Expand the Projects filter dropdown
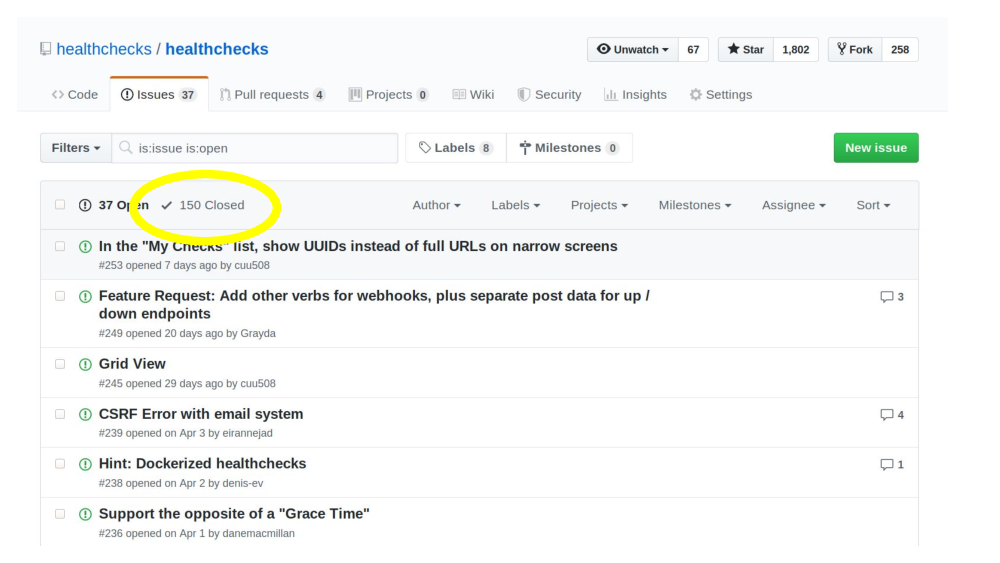The image size is (1000, 563). 599,205
